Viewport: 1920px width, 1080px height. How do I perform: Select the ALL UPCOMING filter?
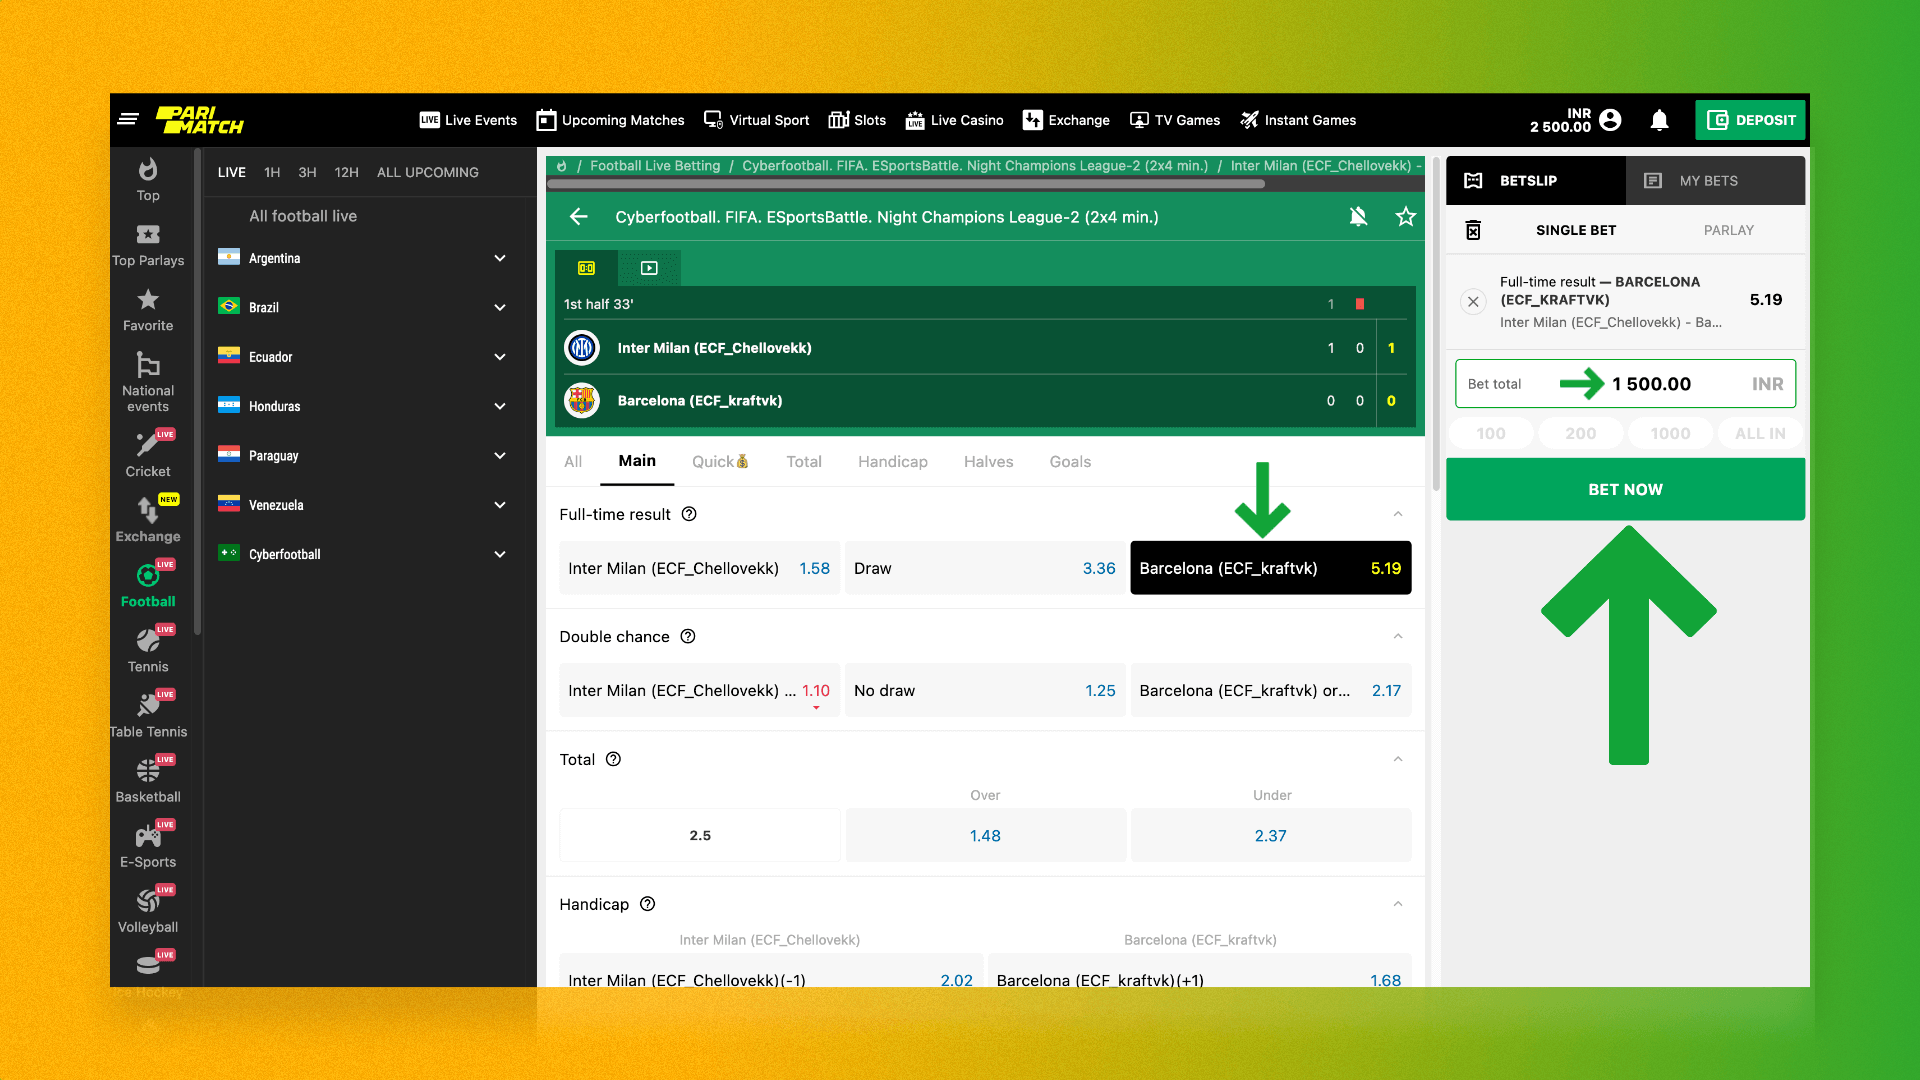click(428, 172)
